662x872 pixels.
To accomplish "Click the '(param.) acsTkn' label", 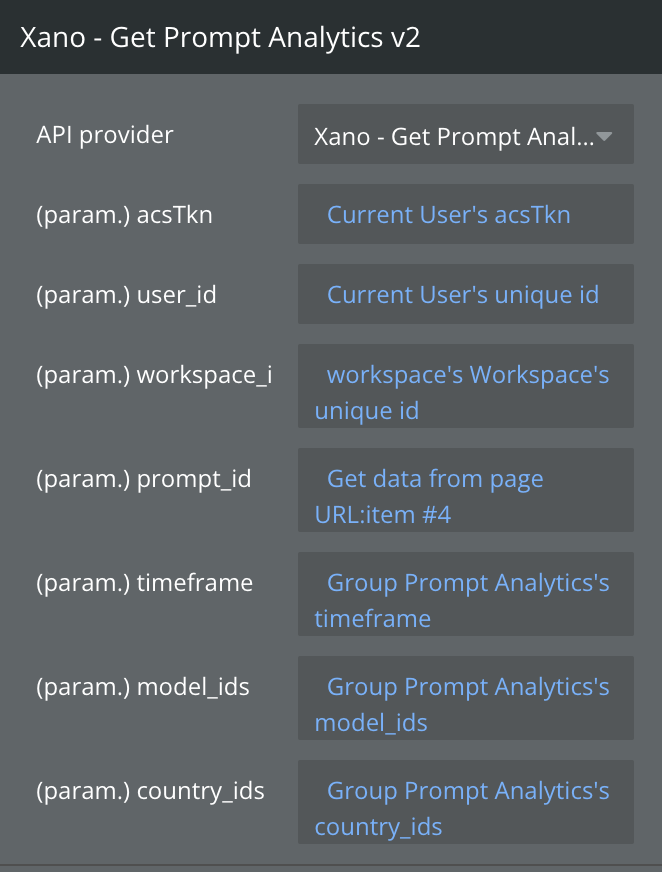I will point(124,215).
